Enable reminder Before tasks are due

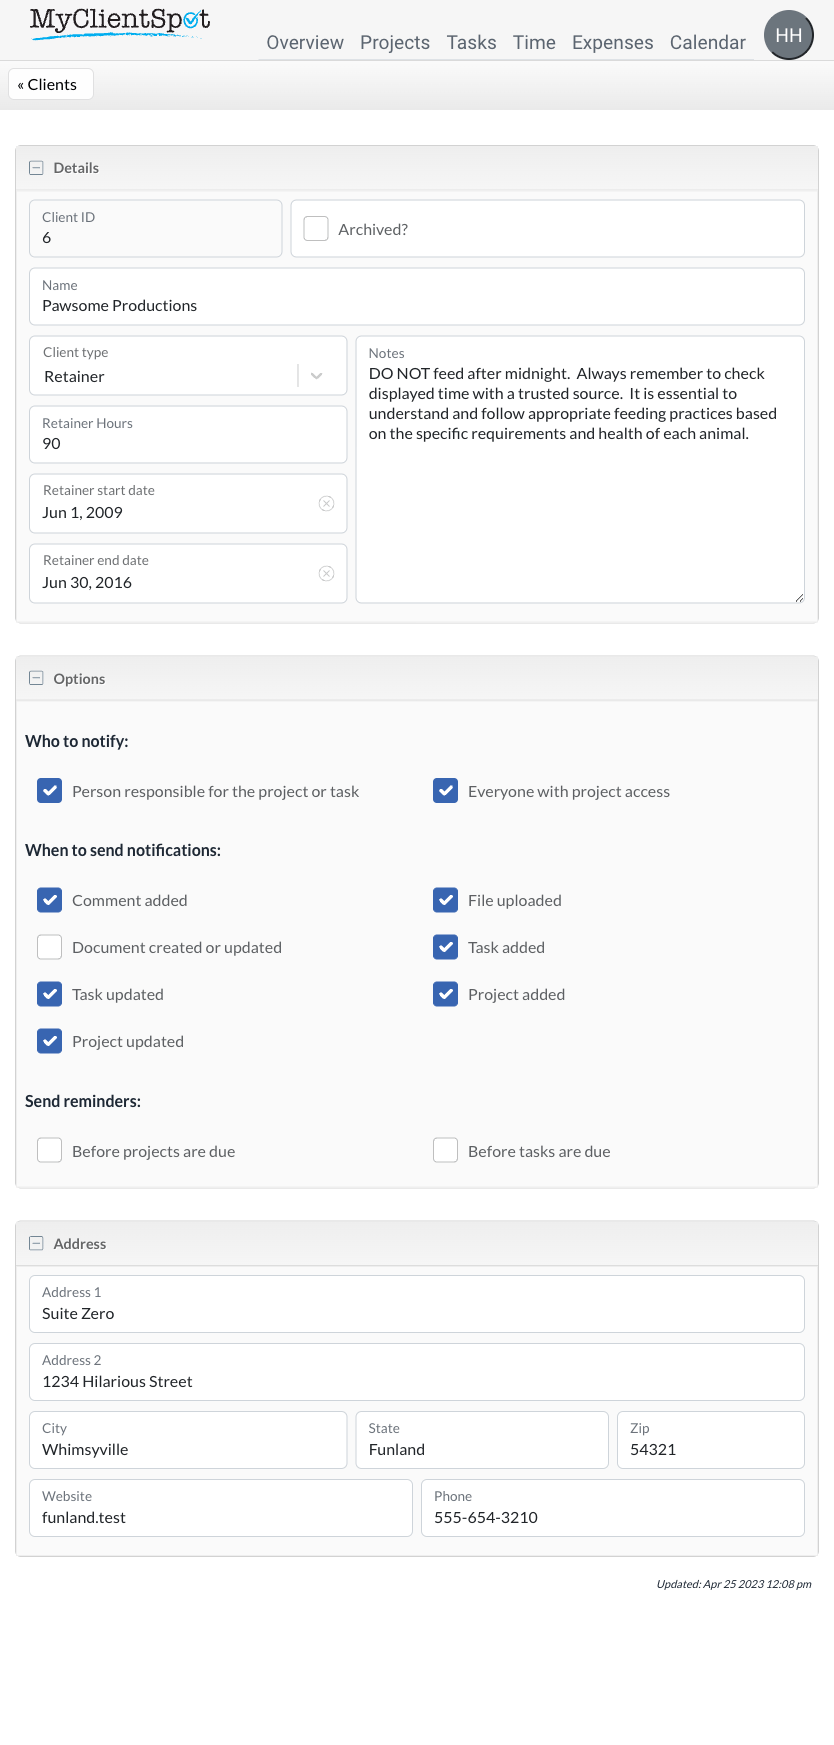pyautogui.click(x=446, y=1151)
